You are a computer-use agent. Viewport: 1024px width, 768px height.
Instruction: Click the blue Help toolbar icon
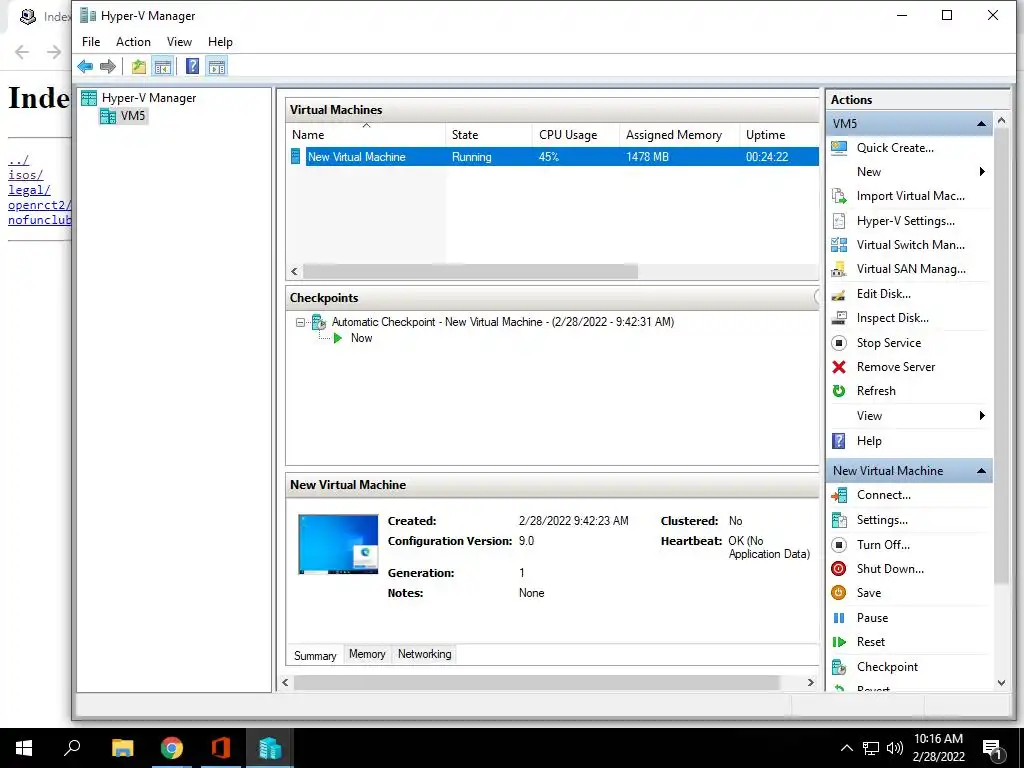pos(192,66)
